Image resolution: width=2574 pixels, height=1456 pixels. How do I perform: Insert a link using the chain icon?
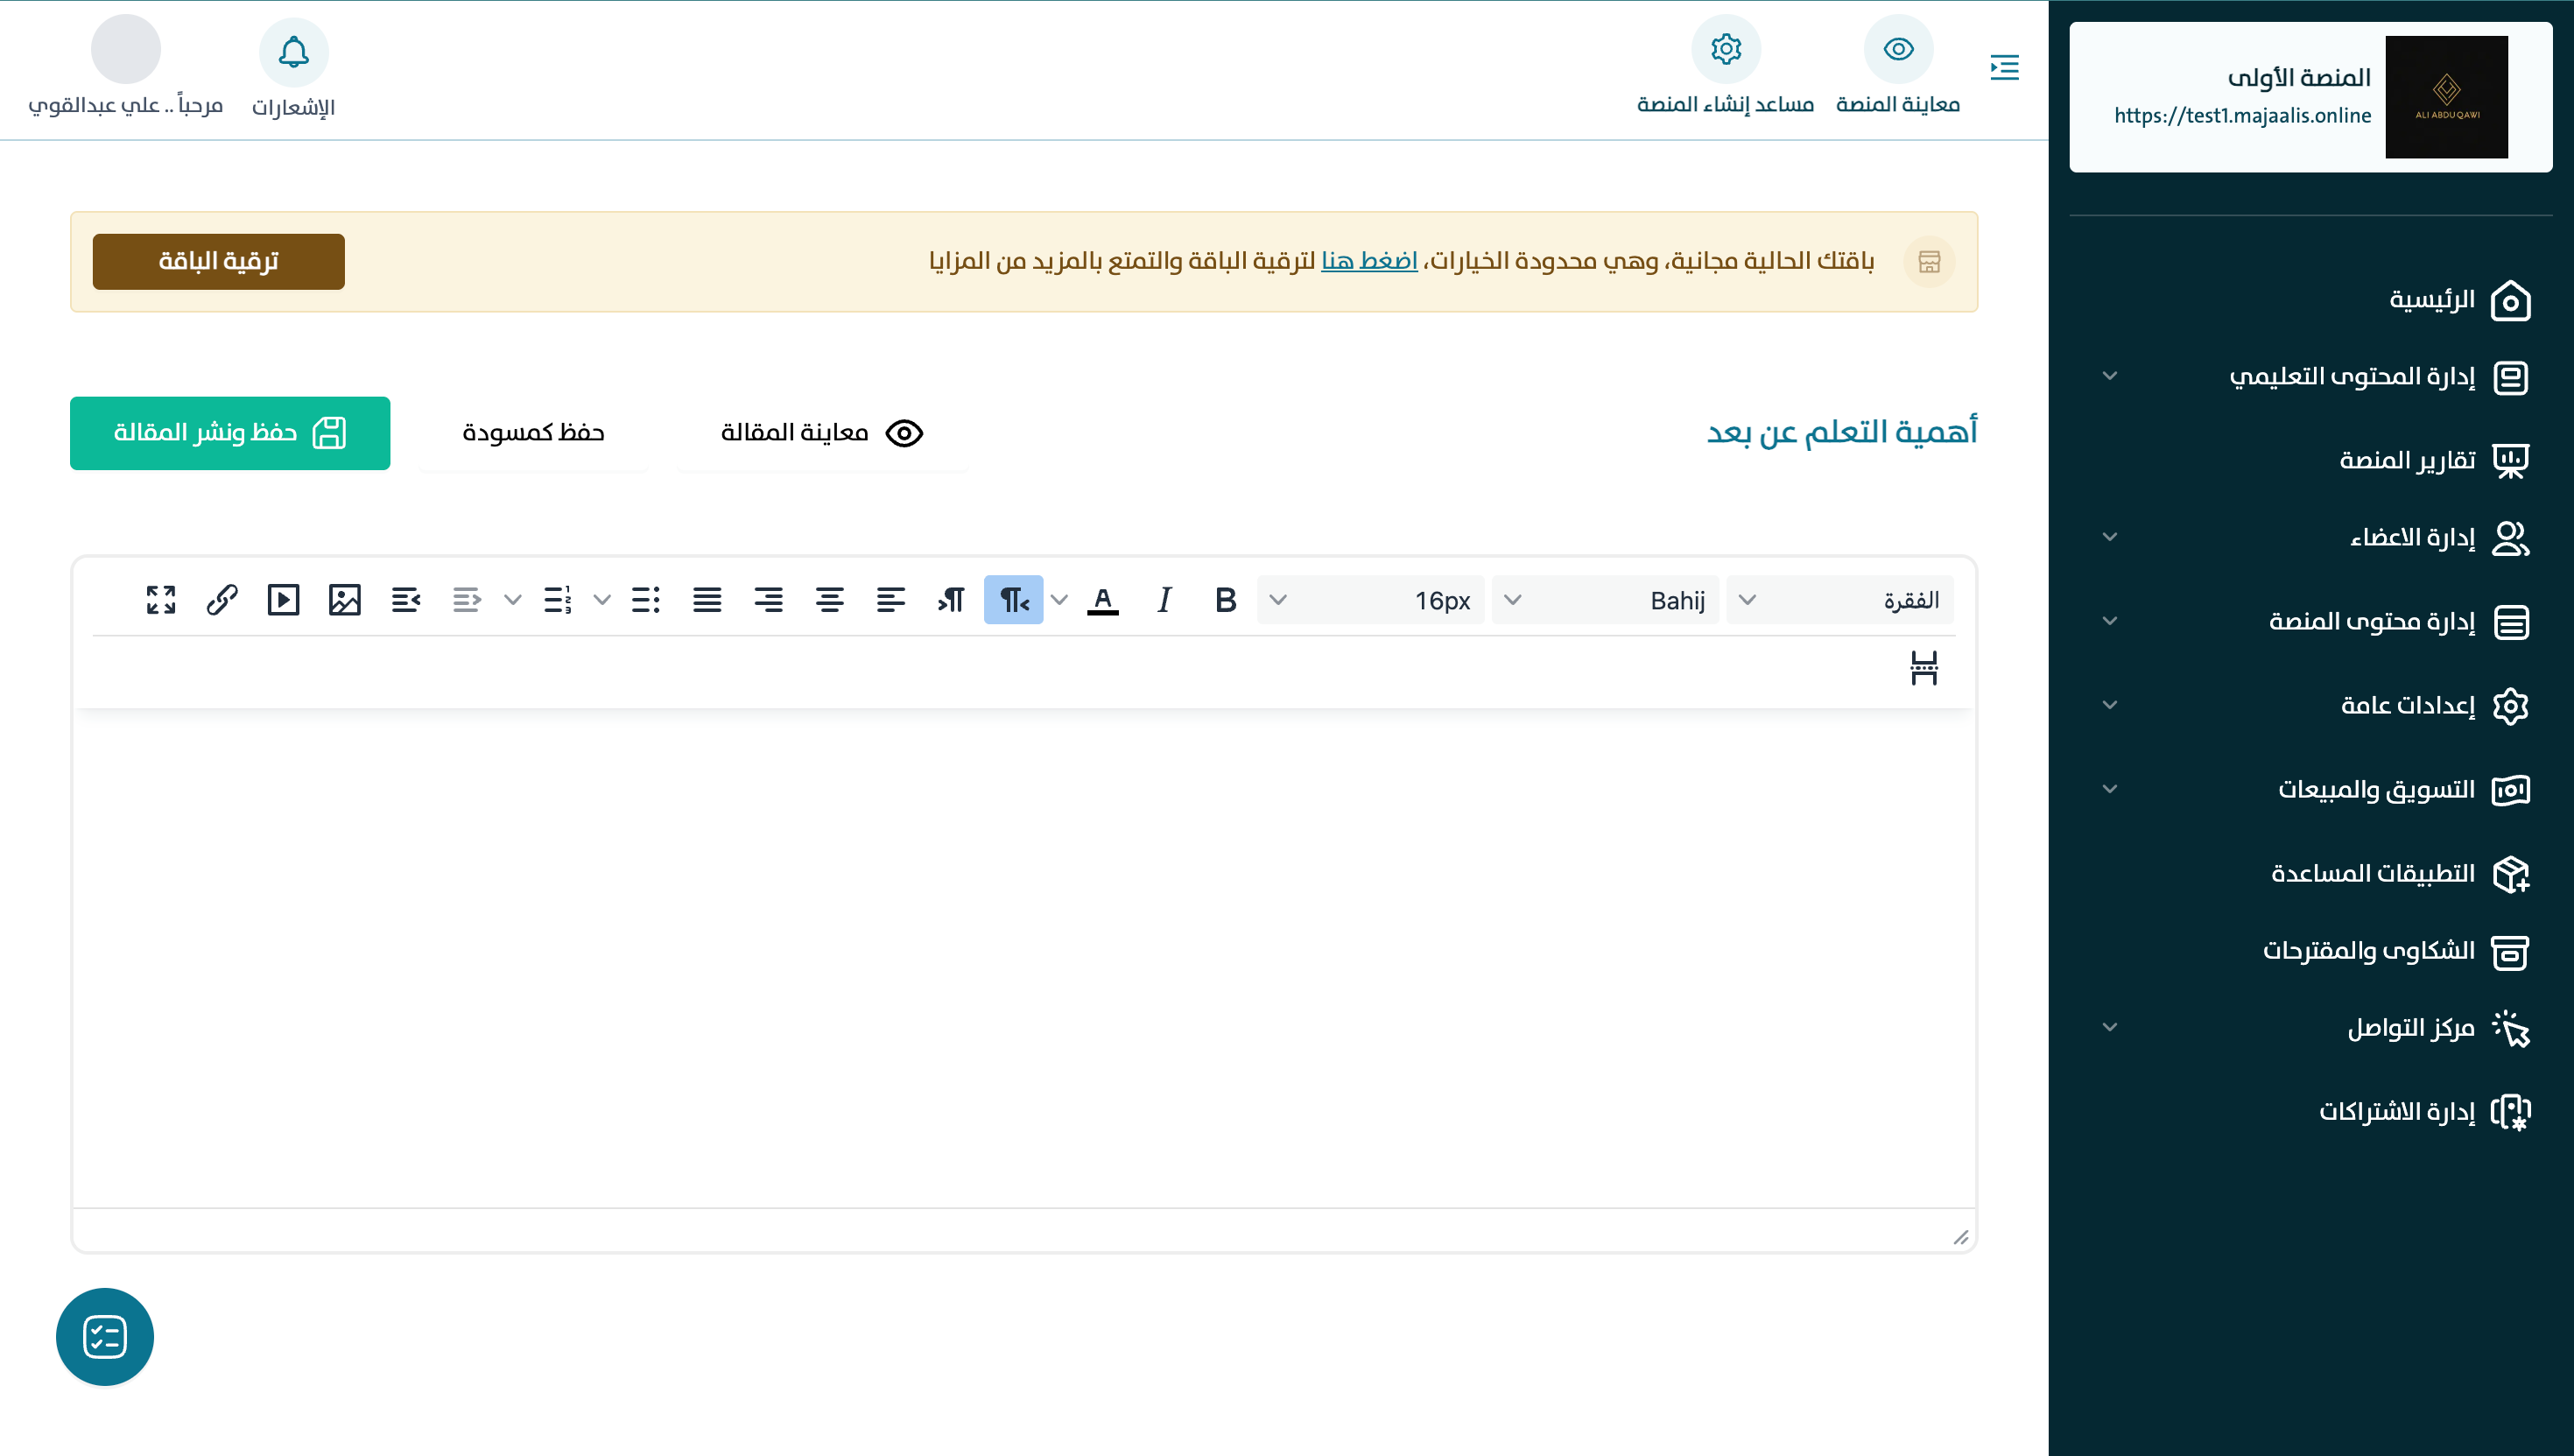222,600
